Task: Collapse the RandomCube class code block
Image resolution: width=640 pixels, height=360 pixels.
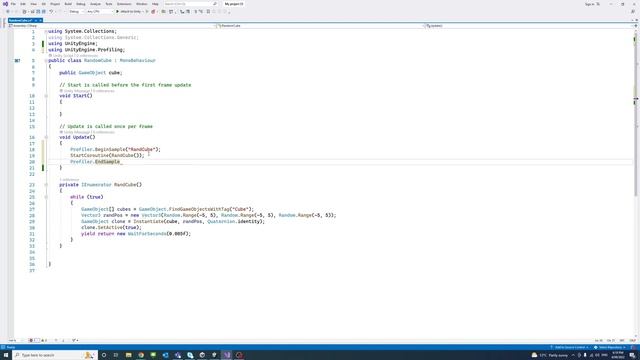Action: click(46, 60)
